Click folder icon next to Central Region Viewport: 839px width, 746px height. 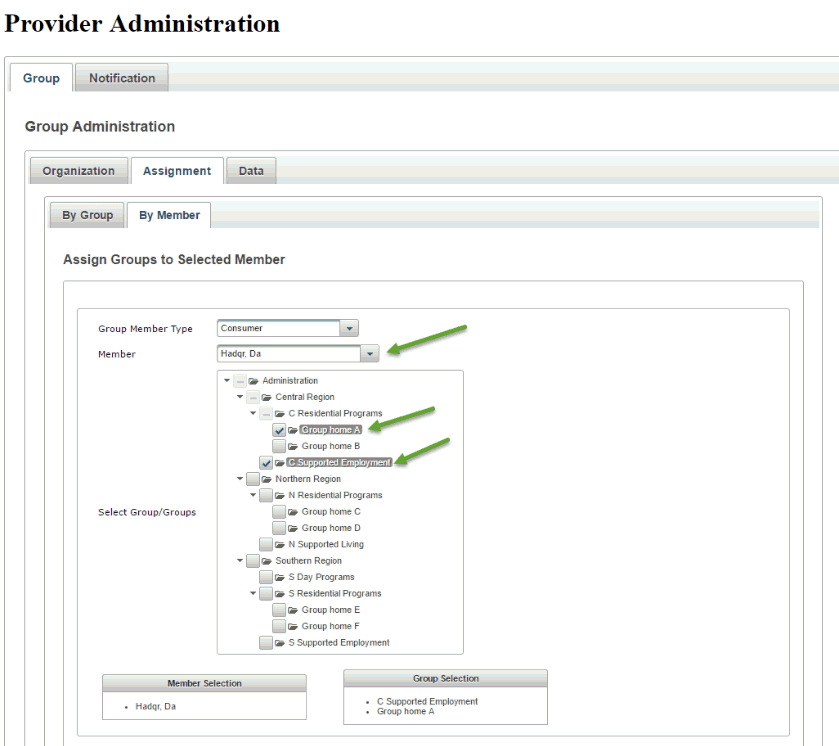coord(267,397)
